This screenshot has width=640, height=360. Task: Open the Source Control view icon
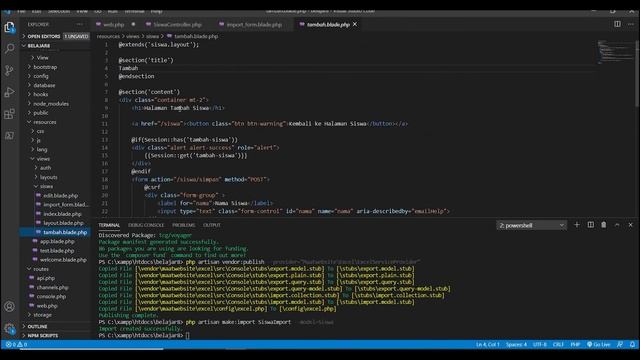point(9,70)
